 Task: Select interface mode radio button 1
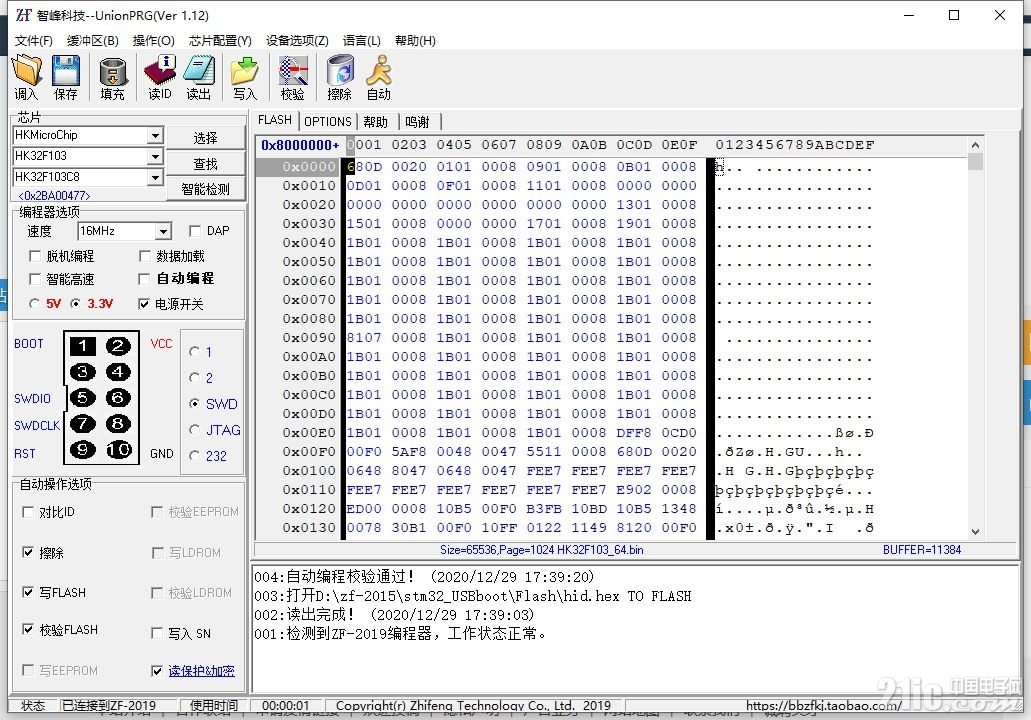tap(194, 352)
